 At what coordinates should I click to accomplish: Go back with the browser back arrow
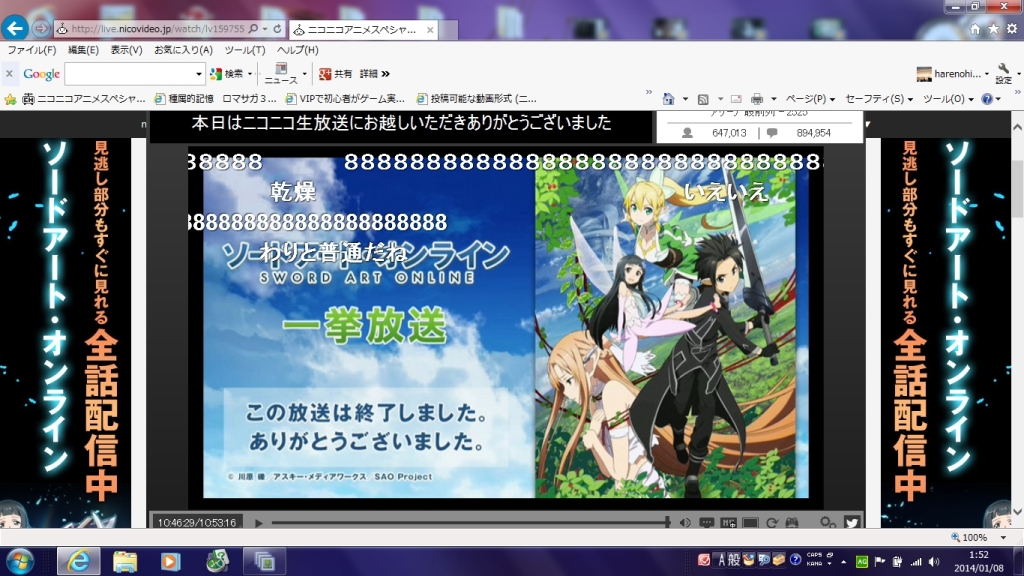pyautogui.click(x=15, y=28)
